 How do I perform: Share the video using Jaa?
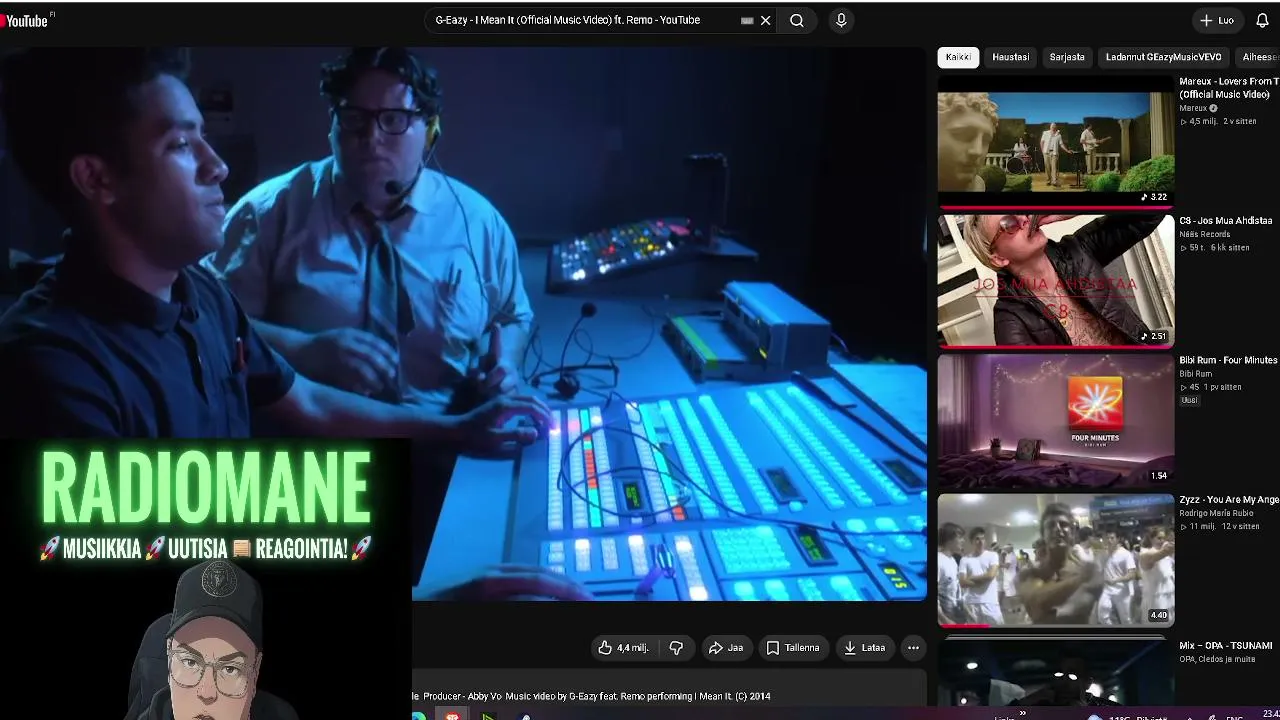tap(726, 648)
